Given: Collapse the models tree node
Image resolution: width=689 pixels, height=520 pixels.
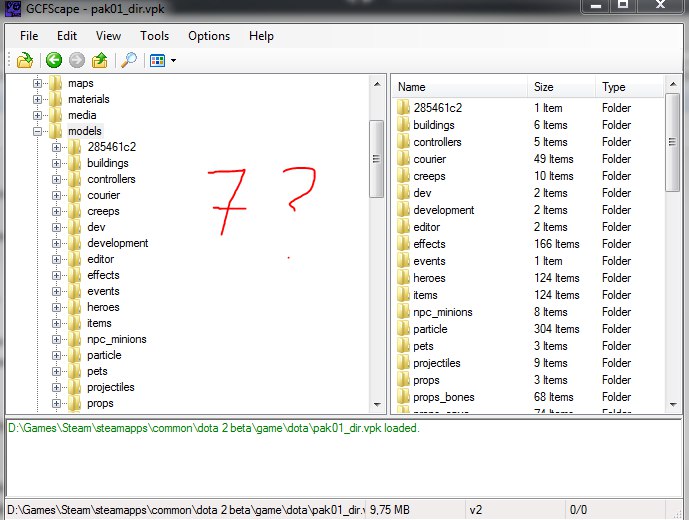Looking at the screenshot, I should pos(38,131).
